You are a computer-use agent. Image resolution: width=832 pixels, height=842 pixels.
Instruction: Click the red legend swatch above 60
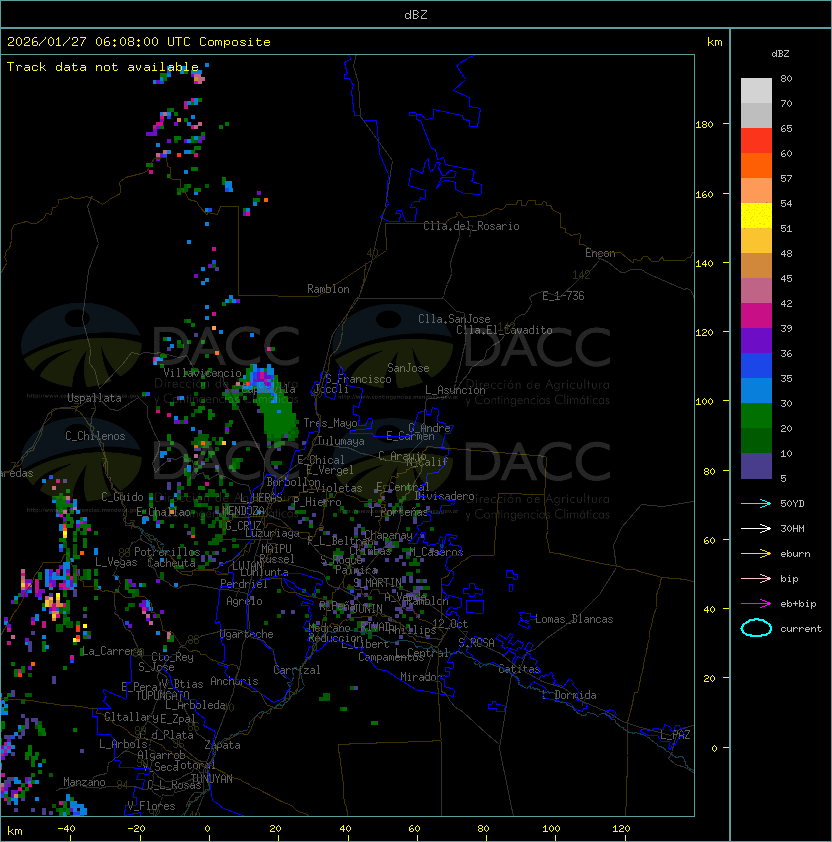click(756, 141)
